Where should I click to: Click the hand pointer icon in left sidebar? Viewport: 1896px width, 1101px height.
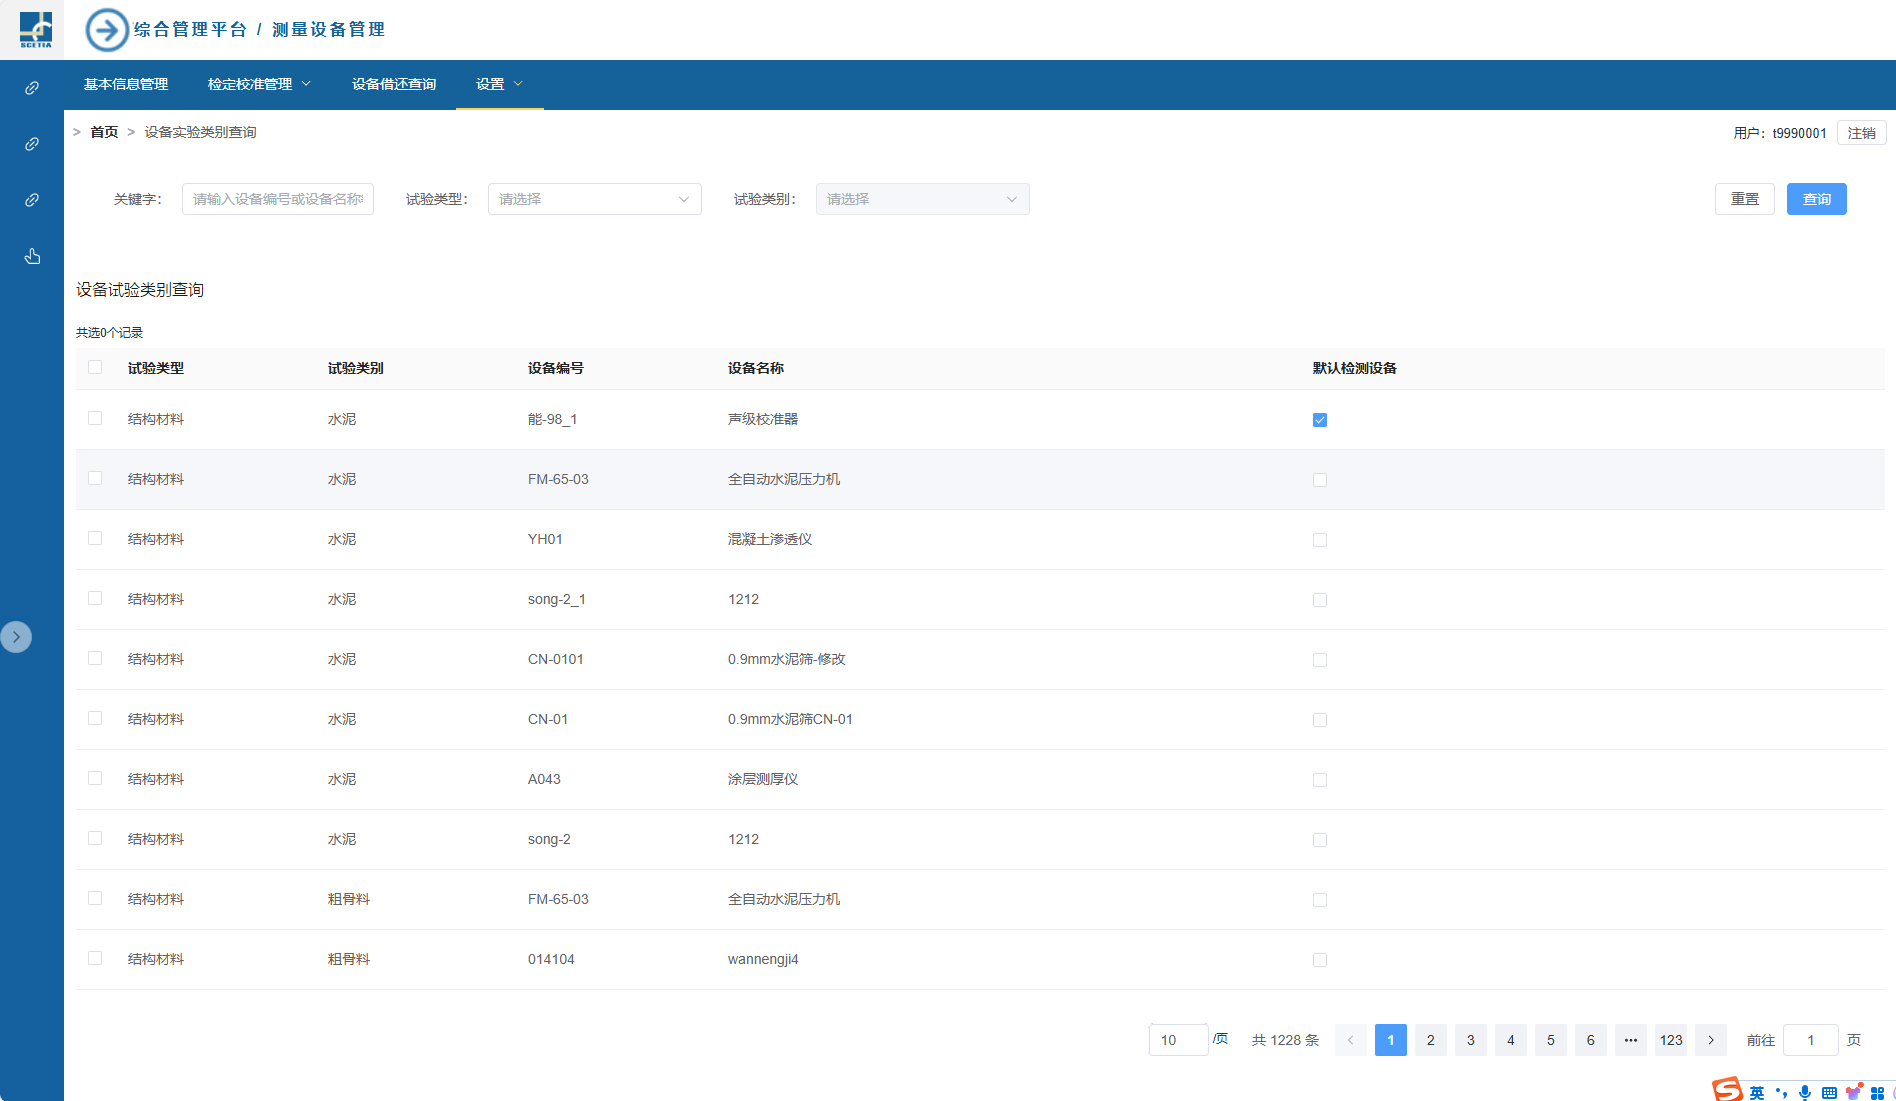32,257
